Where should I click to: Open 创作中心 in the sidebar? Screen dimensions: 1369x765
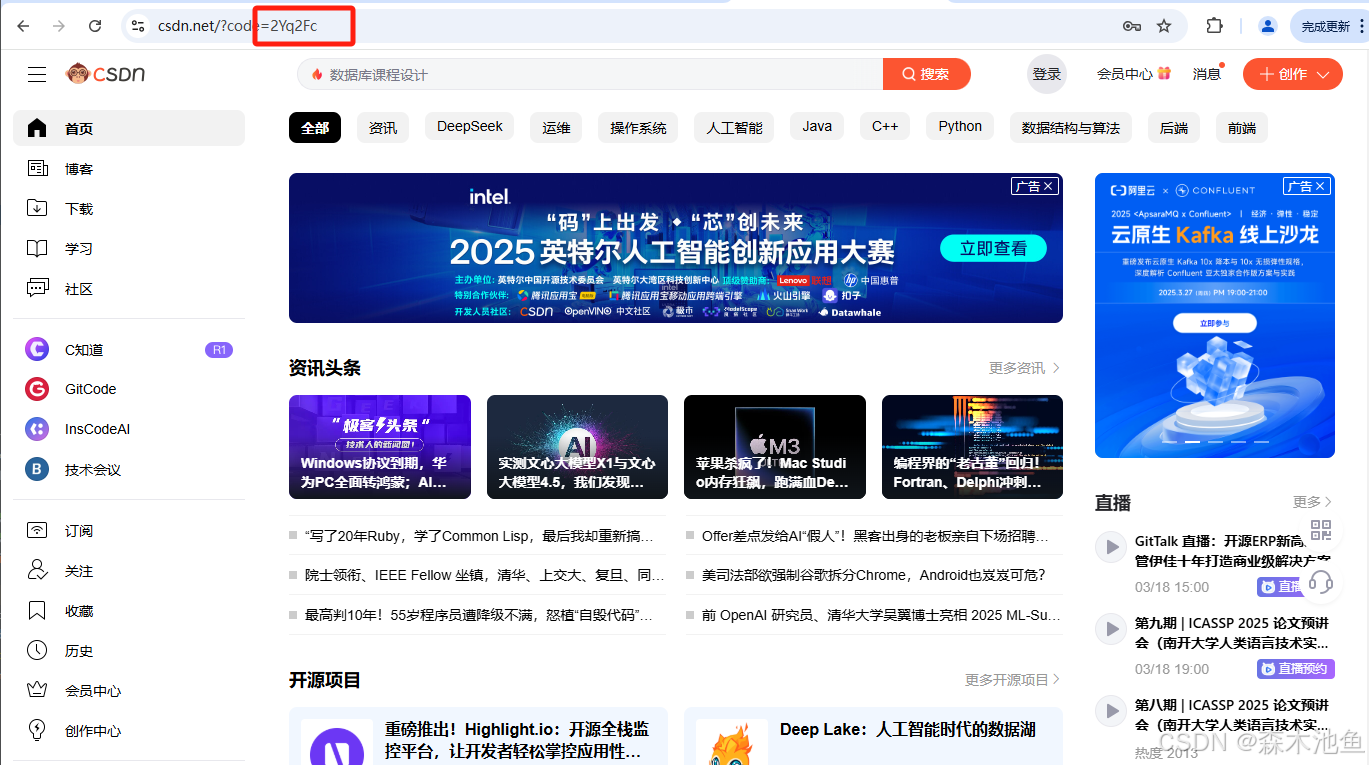pyautogui.click(x=129, y=731)
